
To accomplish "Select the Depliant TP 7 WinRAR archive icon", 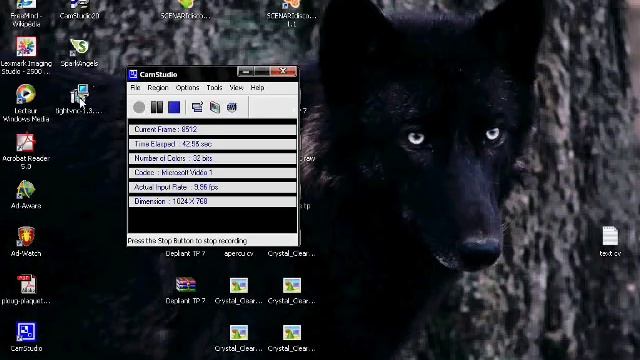I will (x=186, y=284).
